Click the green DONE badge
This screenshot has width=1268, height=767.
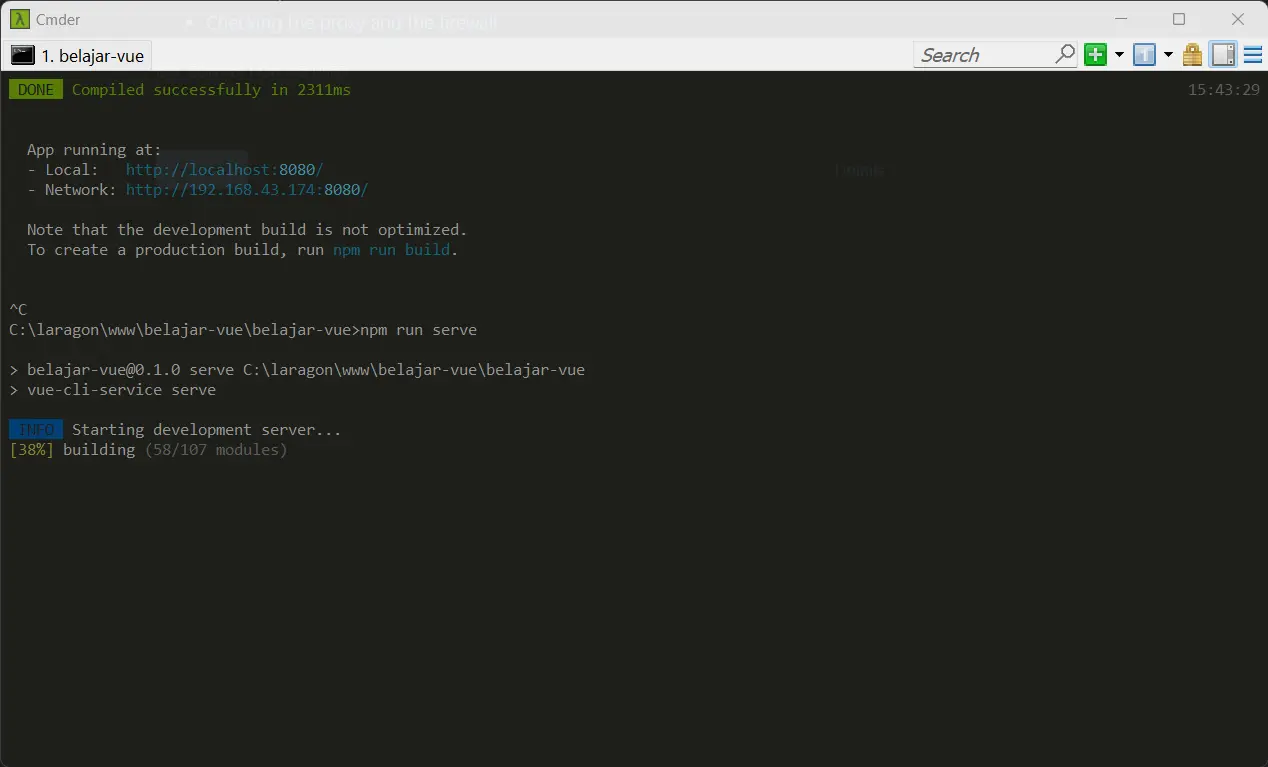(36, 90)
